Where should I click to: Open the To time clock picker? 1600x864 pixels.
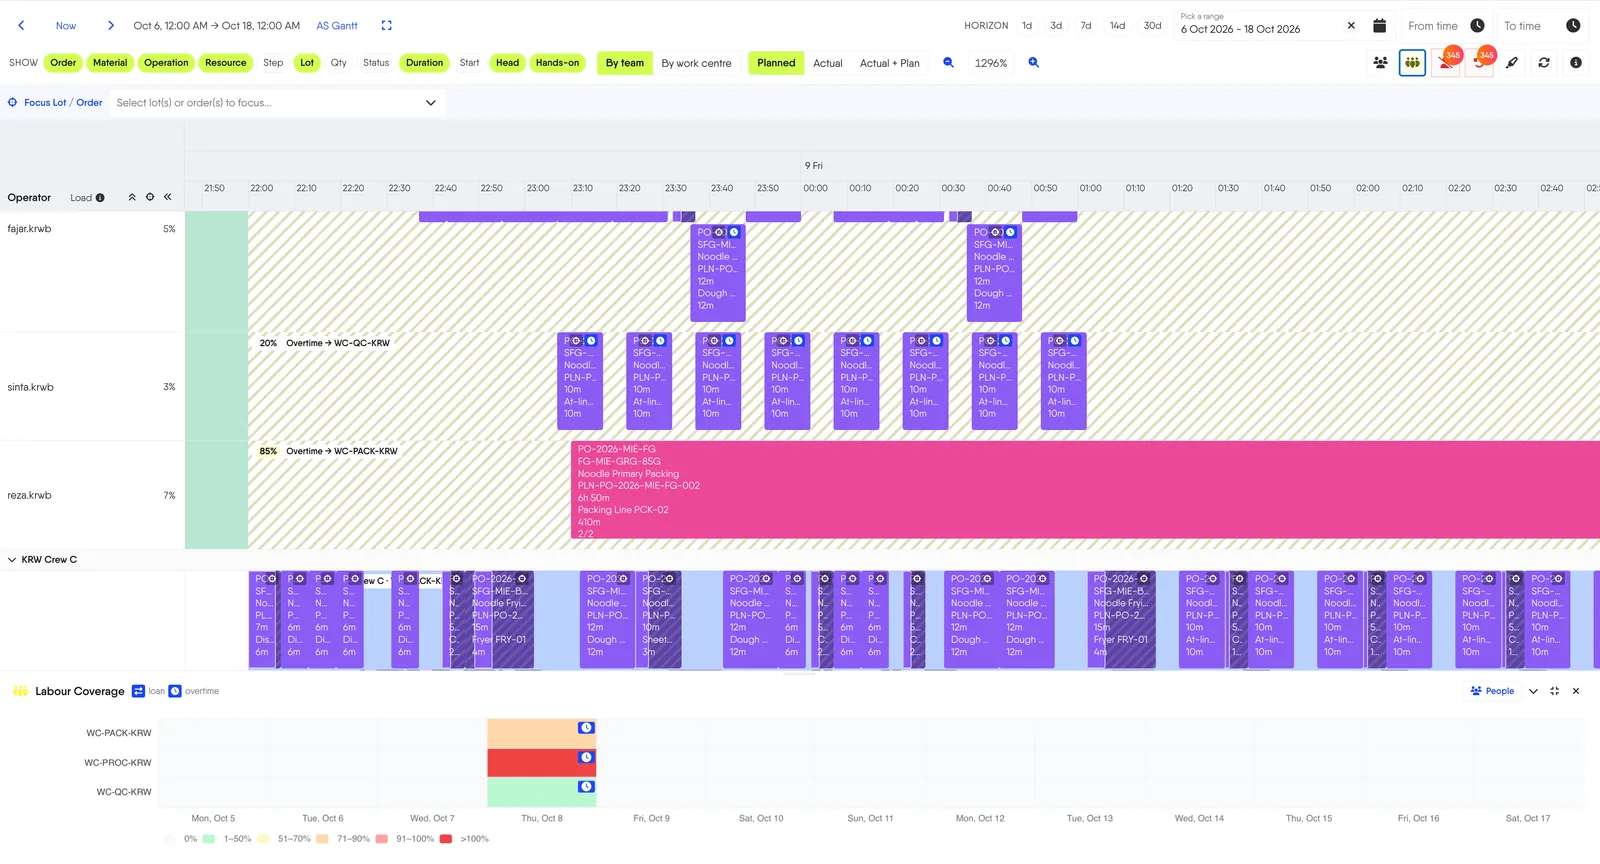(x=1573, y=26)
